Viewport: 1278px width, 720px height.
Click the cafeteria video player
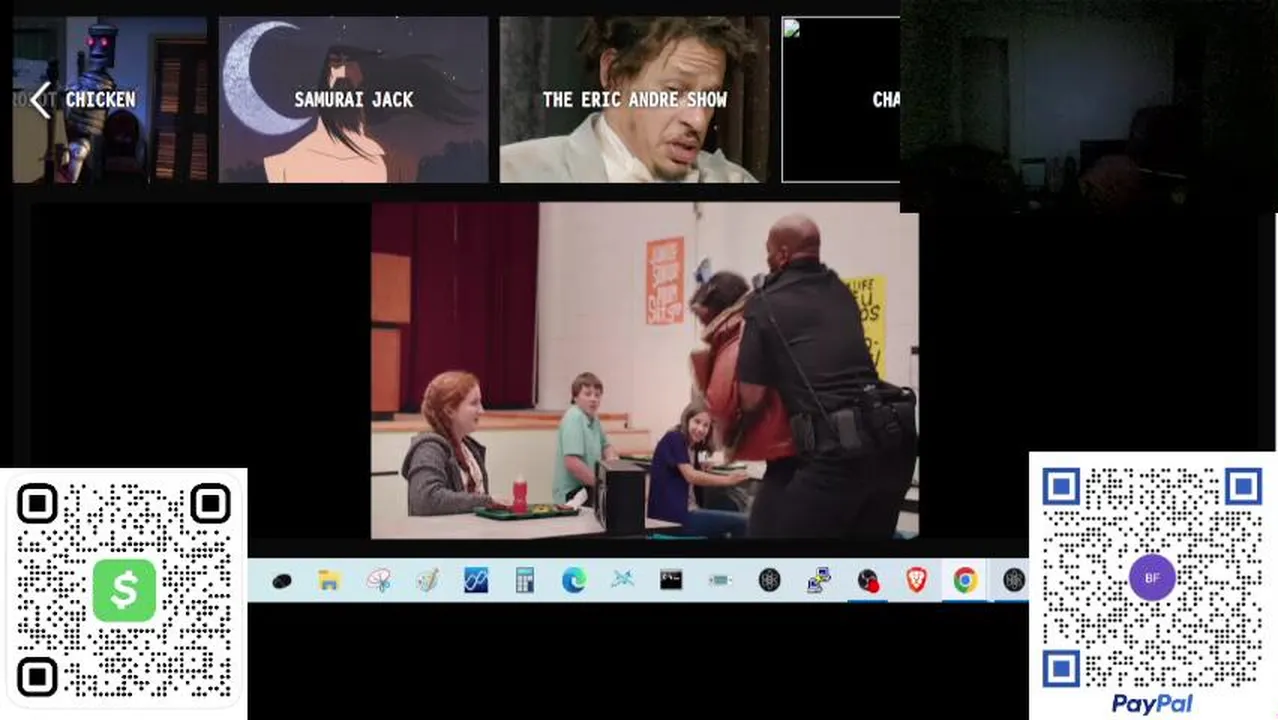(x=645, y=371)
